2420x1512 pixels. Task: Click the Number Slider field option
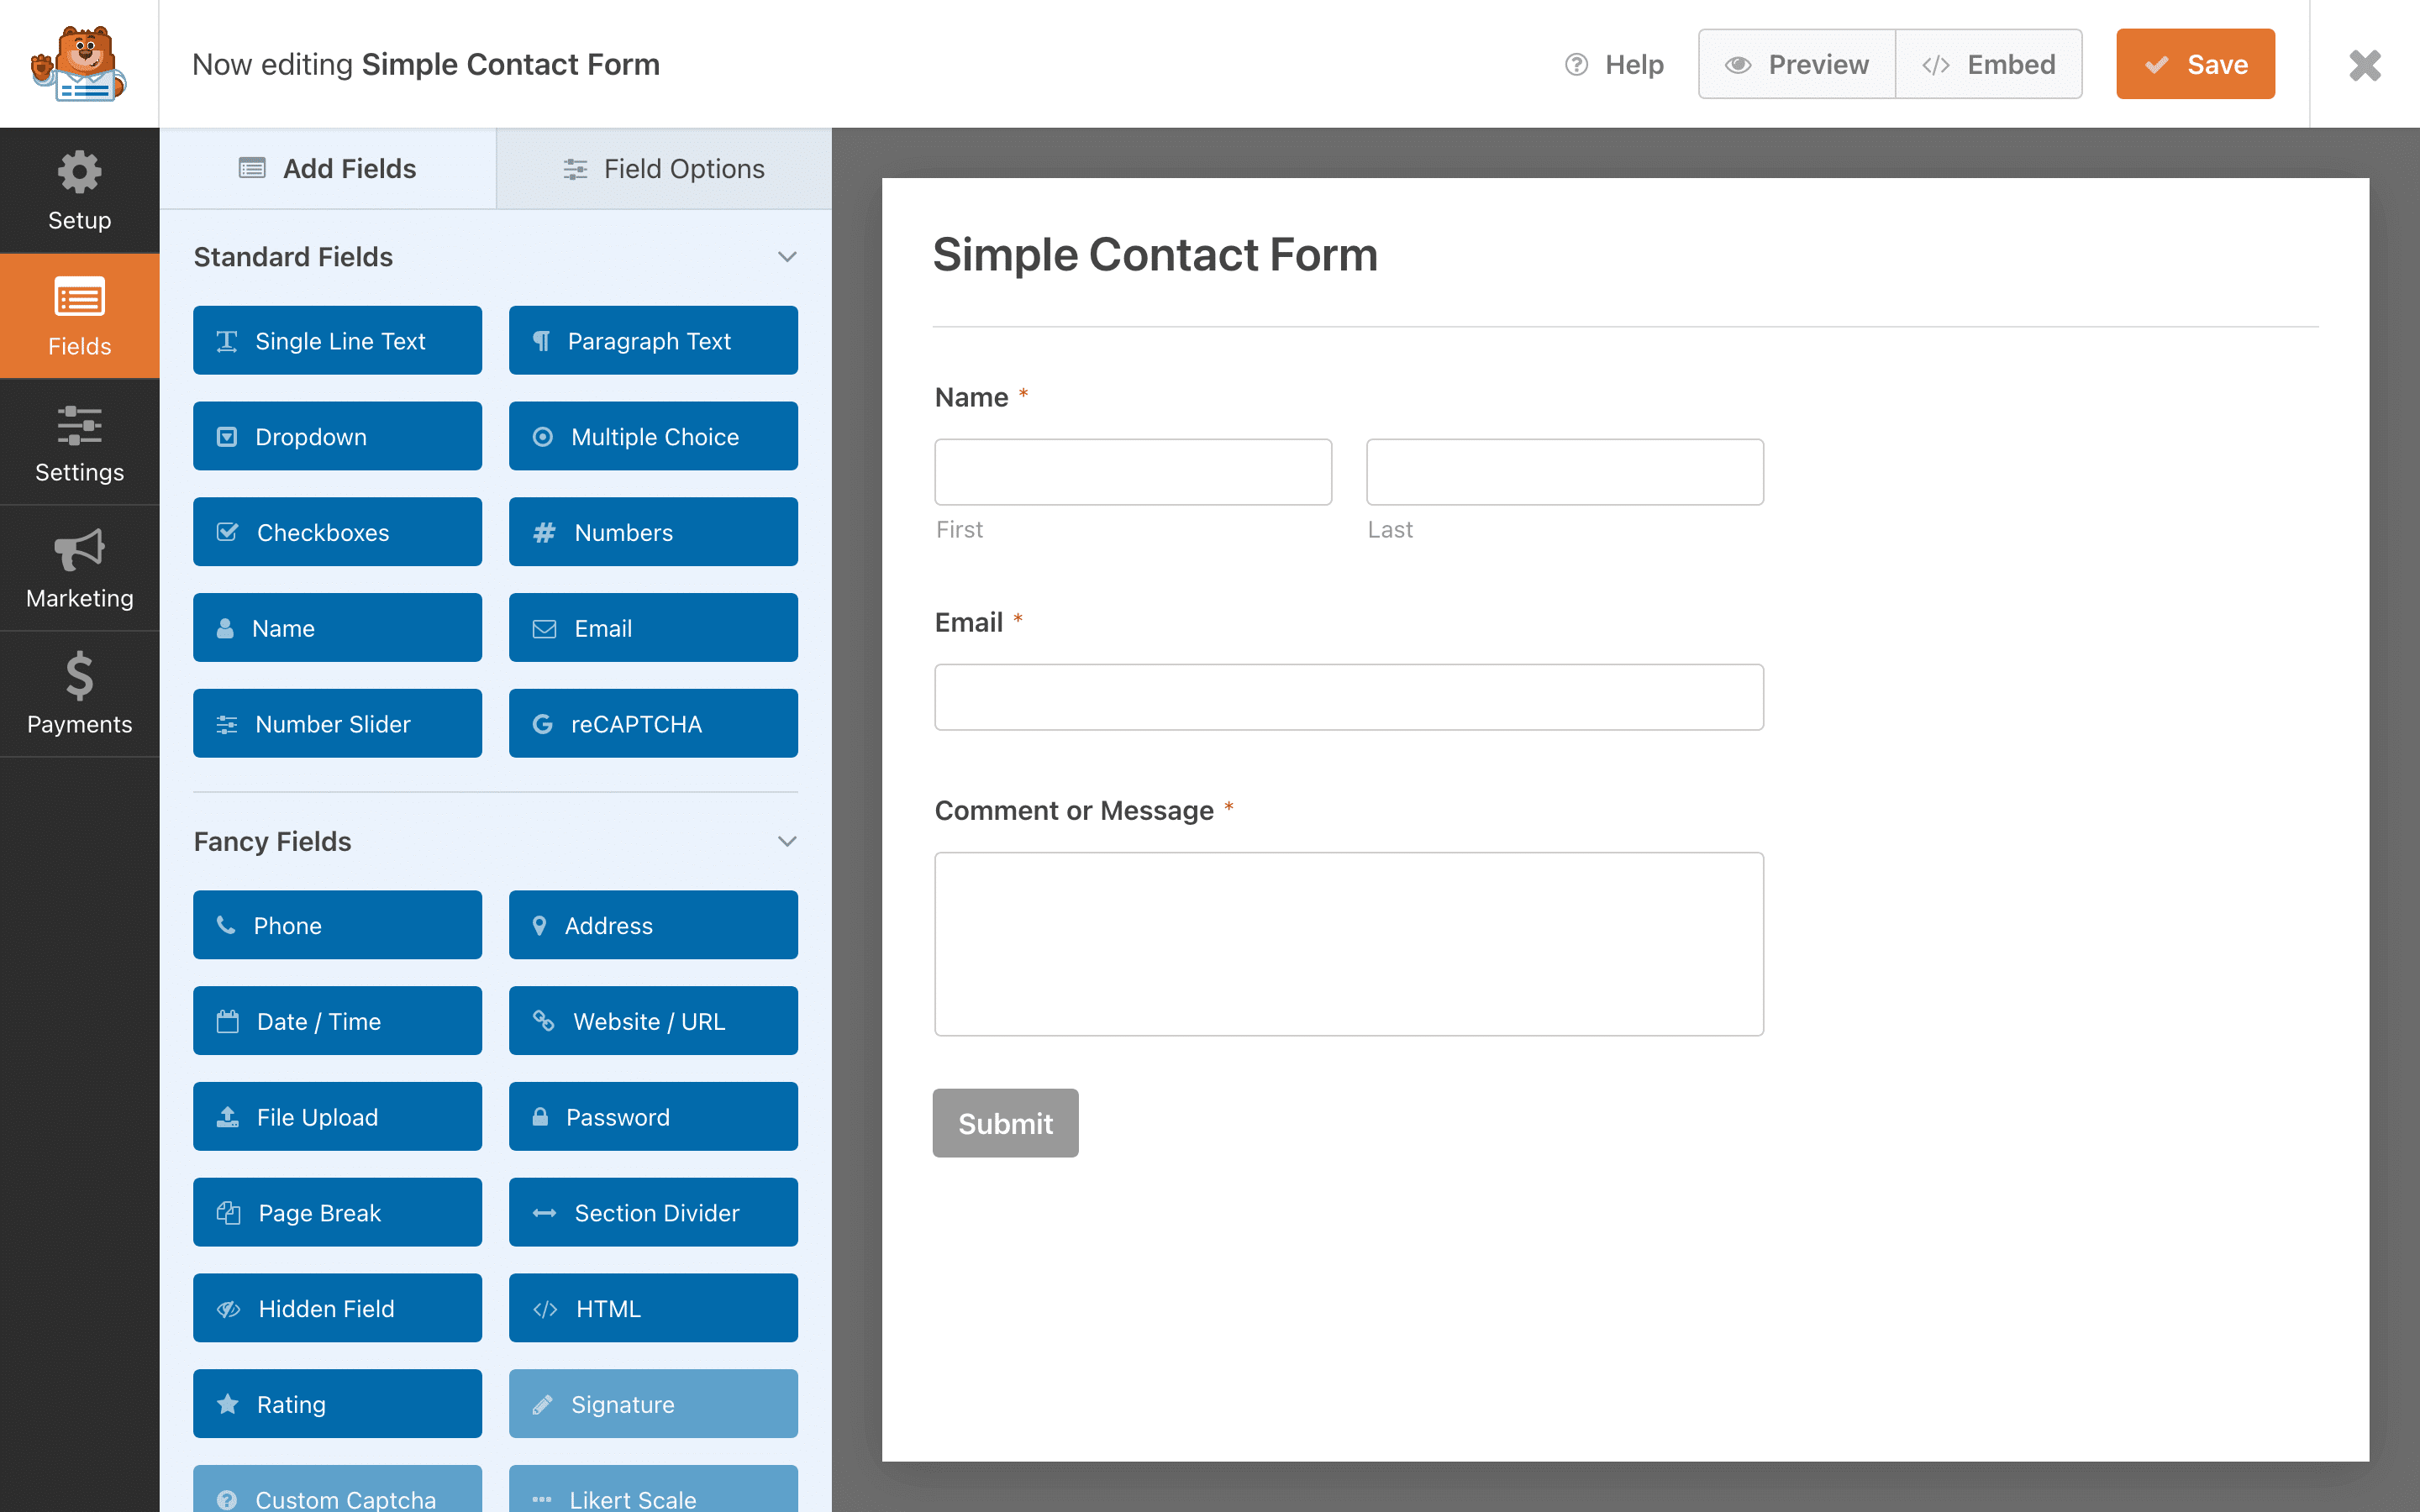pos(338,723)
